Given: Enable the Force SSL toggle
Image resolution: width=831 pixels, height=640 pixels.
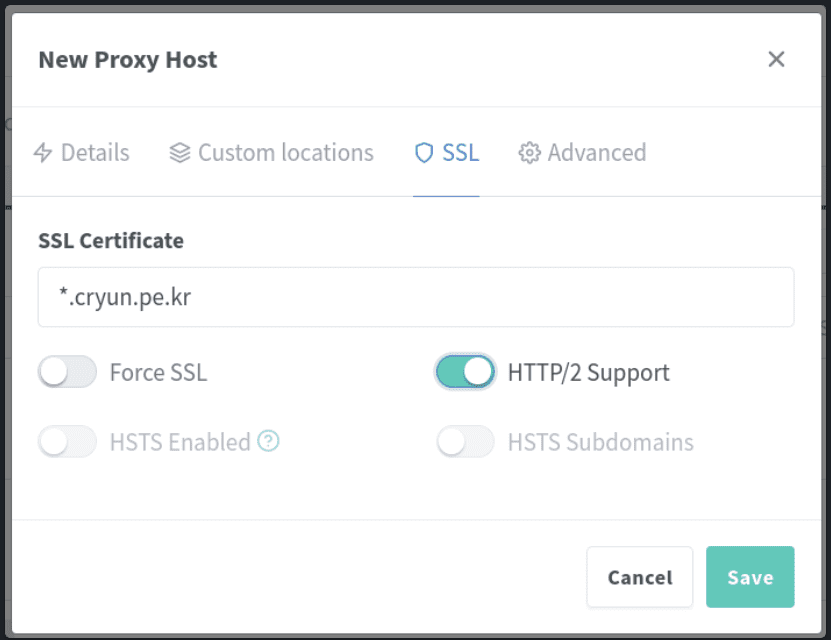Looking at the screenshot, I should coord(67,372).
